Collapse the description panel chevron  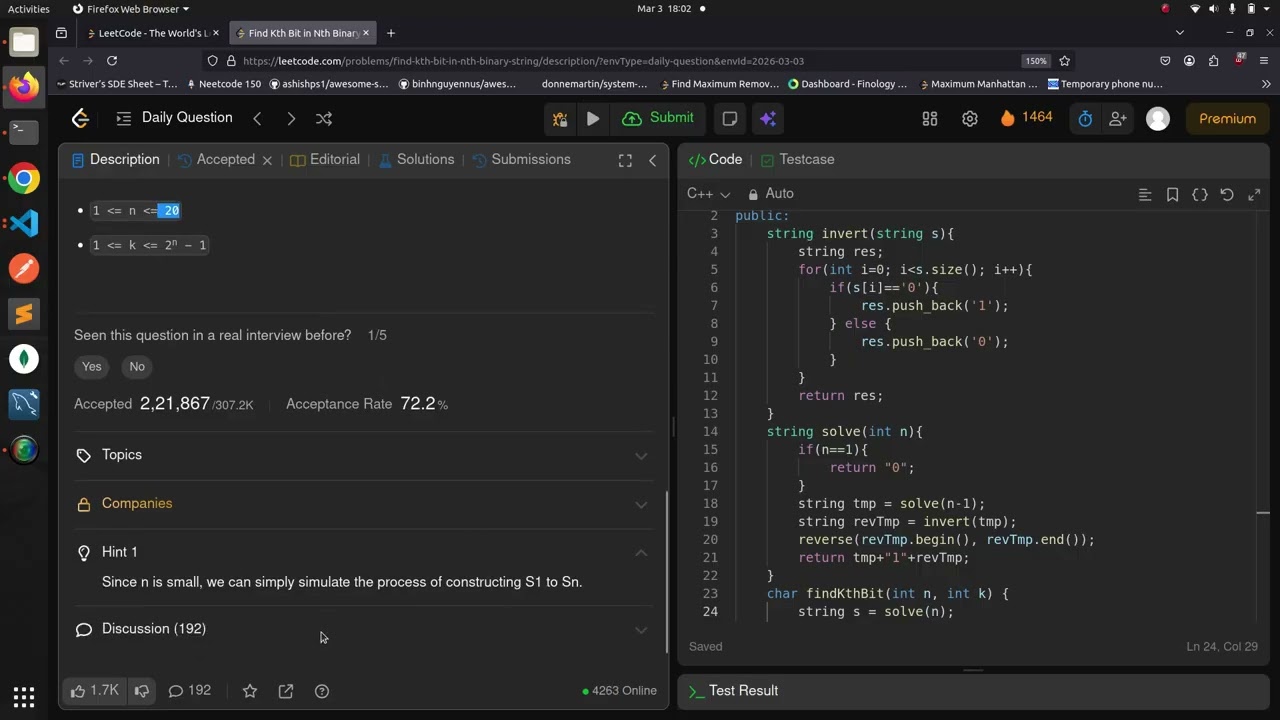(653, 160)
